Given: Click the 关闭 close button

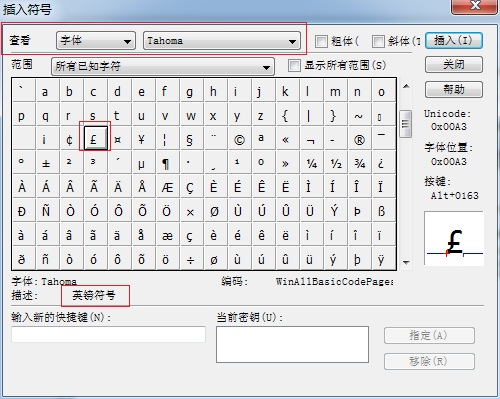Looking at the screenshot, I should pyautogui.click(x=454, y=64).
